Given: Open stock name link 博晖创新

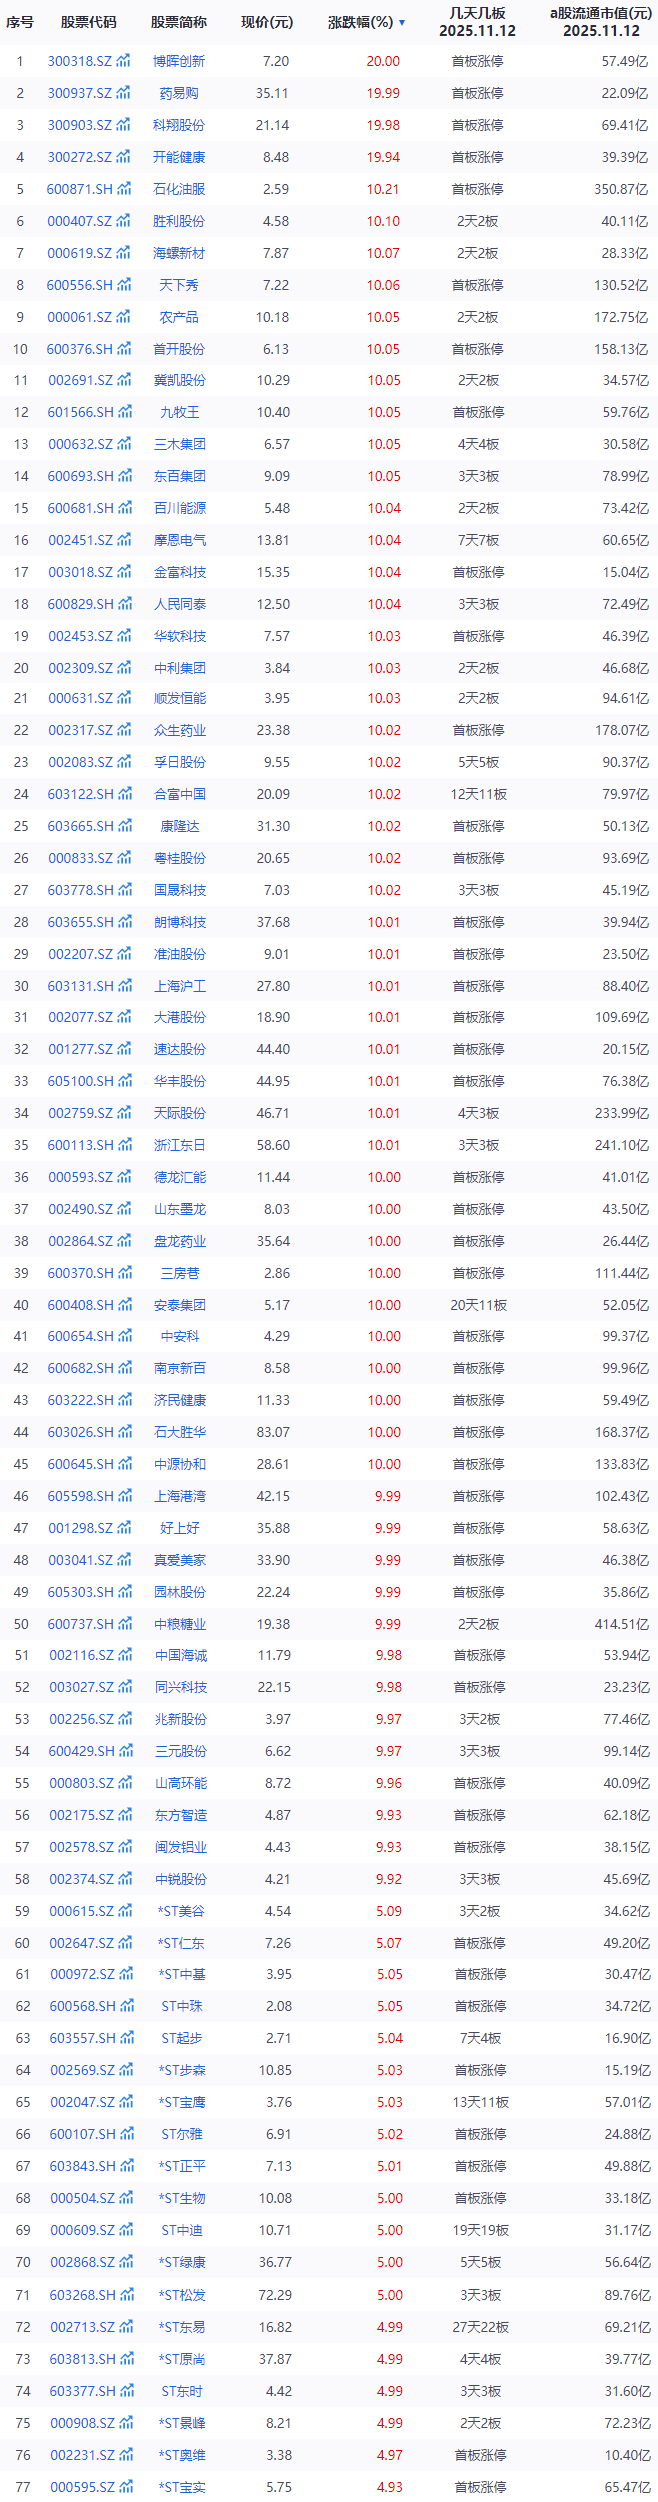Looking at the screenshot, I should pos(179,61).
